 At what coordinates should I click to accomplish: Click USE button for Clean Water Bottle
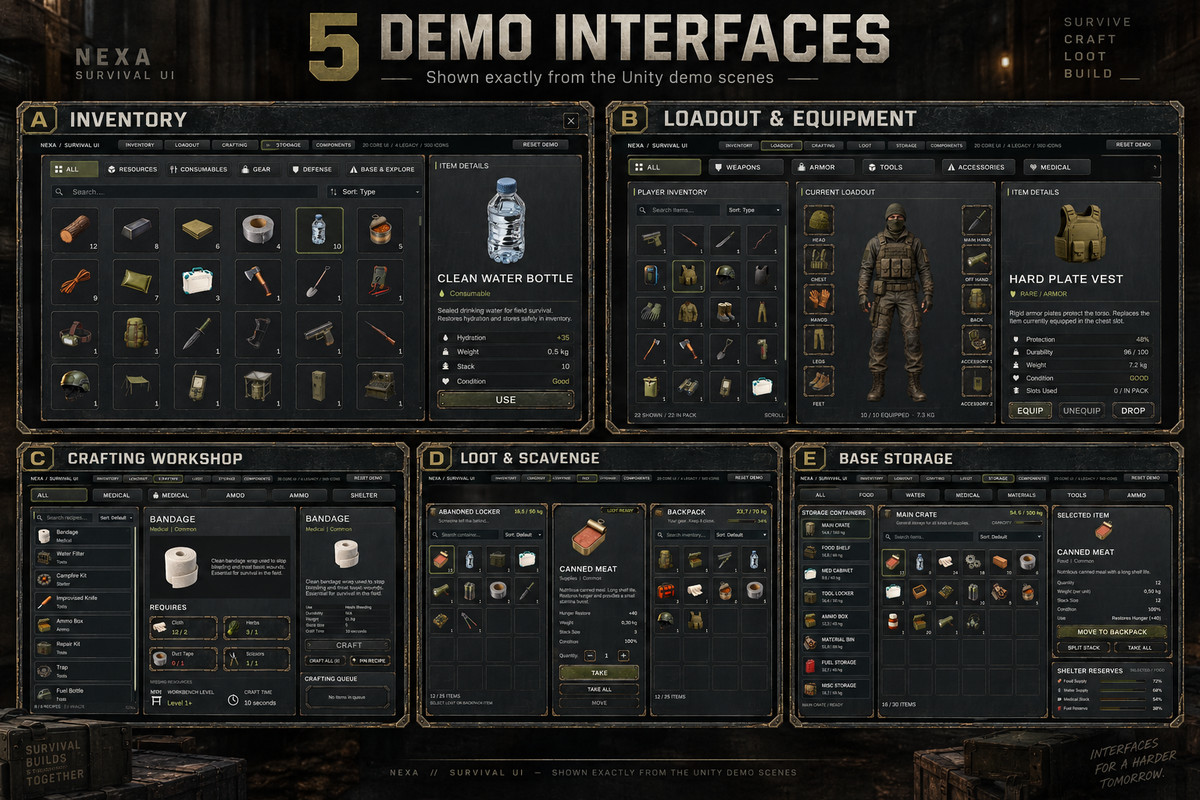pos(505,400)
